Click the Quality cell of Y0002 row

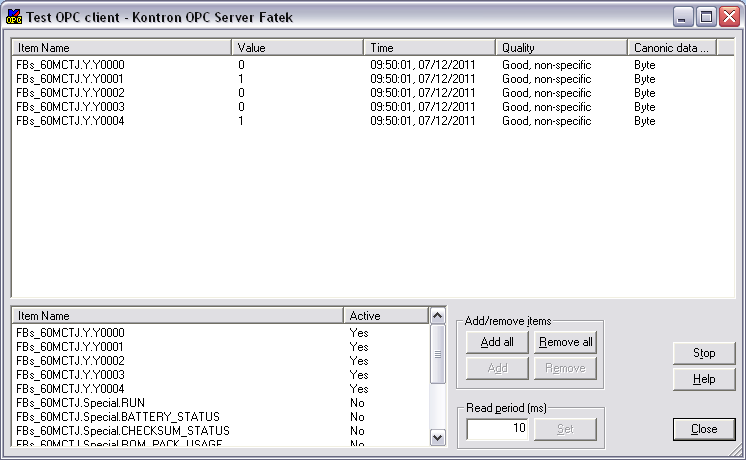click(x=546, y=93)
